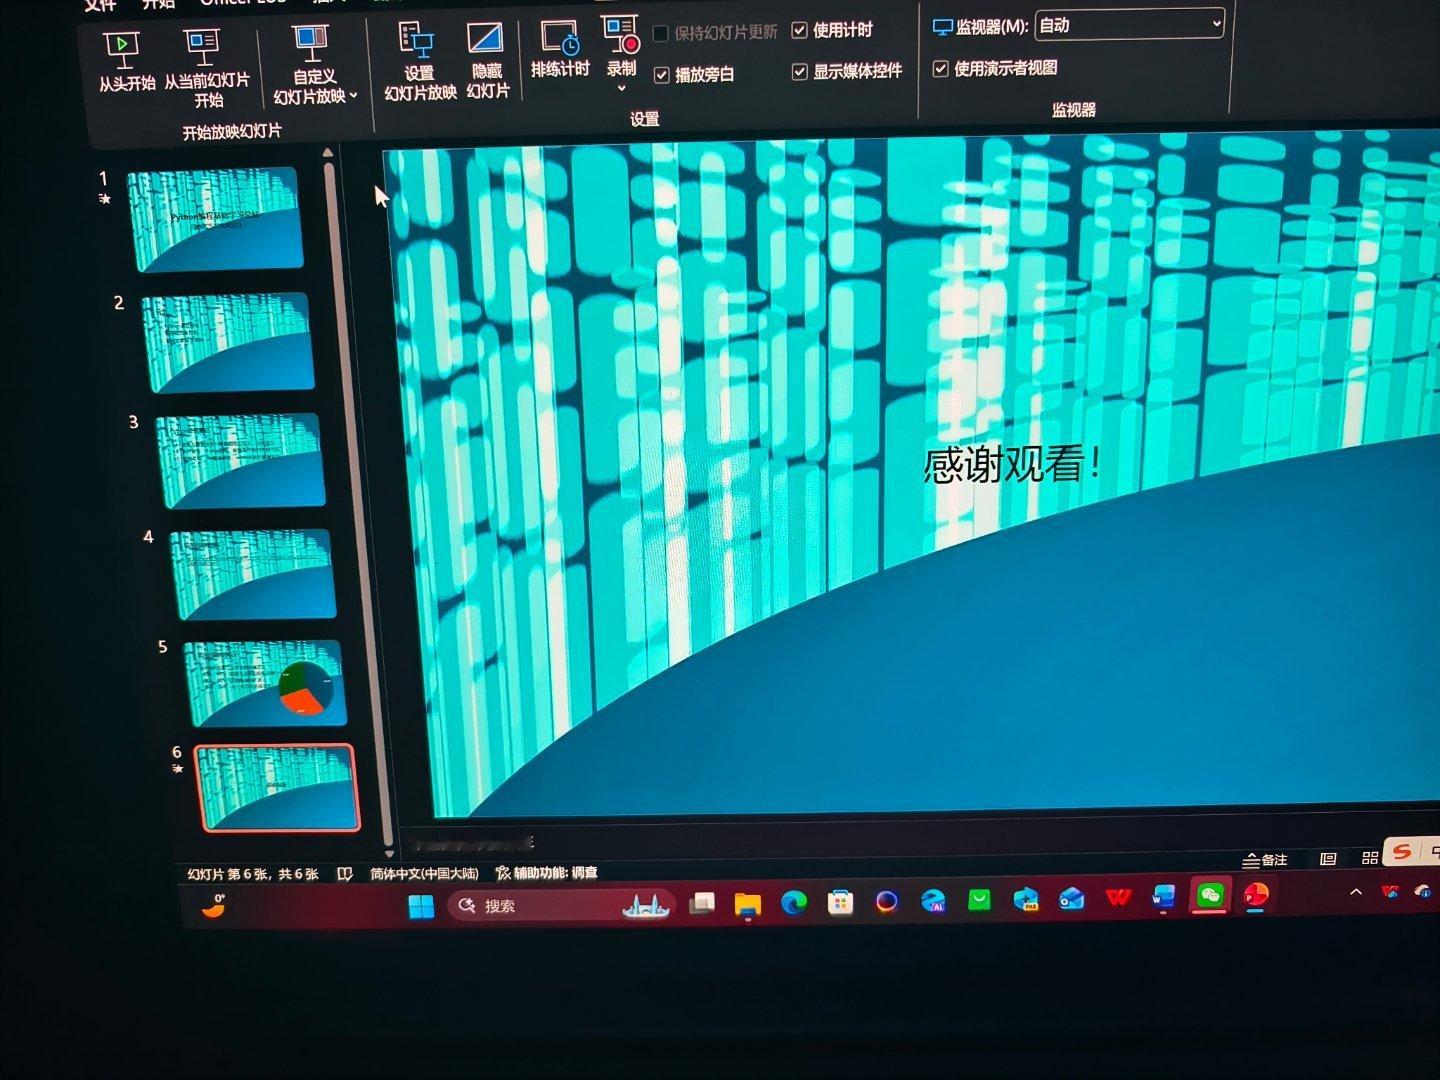Select slide 2 thumbnail
Image resolution: width=1440 pixels, height=1080 pixels.
[x=227, y=341]
